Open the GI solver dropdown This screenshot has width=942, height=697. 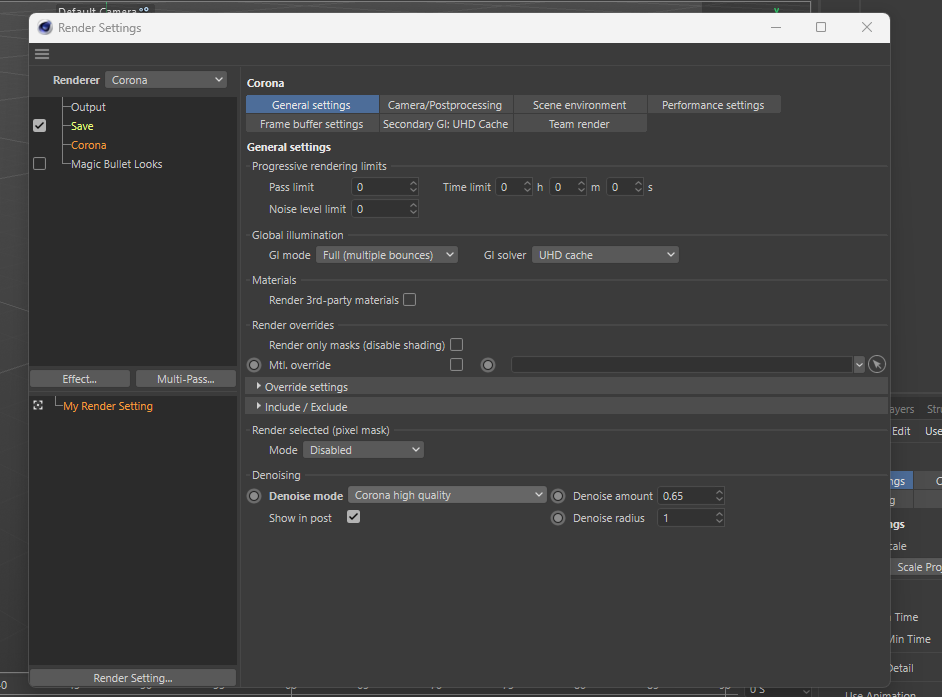605,255
